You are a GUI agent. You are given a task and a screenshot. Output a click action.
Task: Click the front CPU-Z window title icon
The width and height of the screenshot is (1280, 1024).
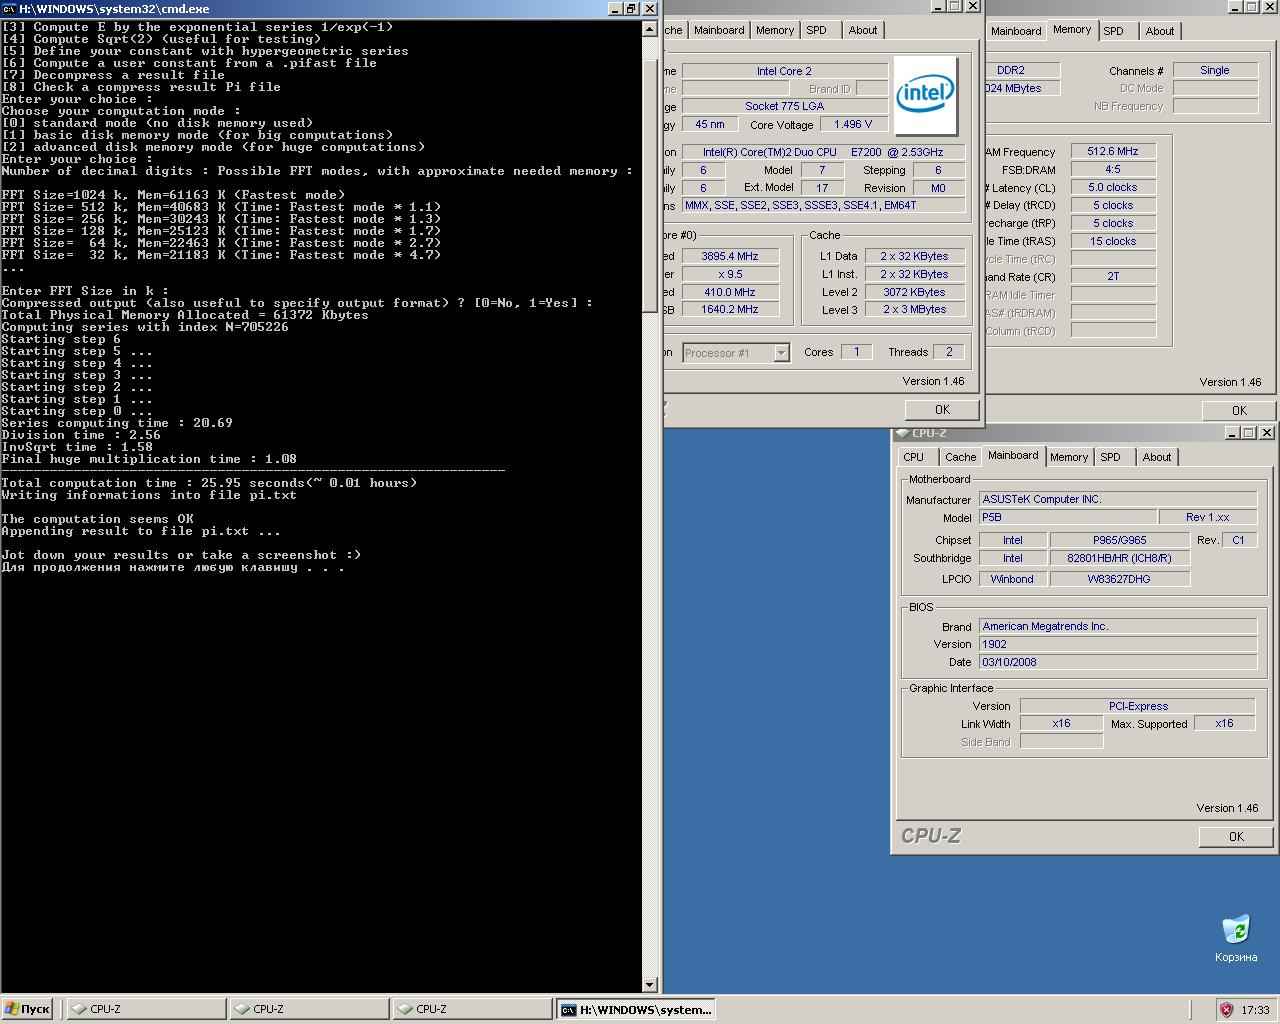(x=902, y=433)
